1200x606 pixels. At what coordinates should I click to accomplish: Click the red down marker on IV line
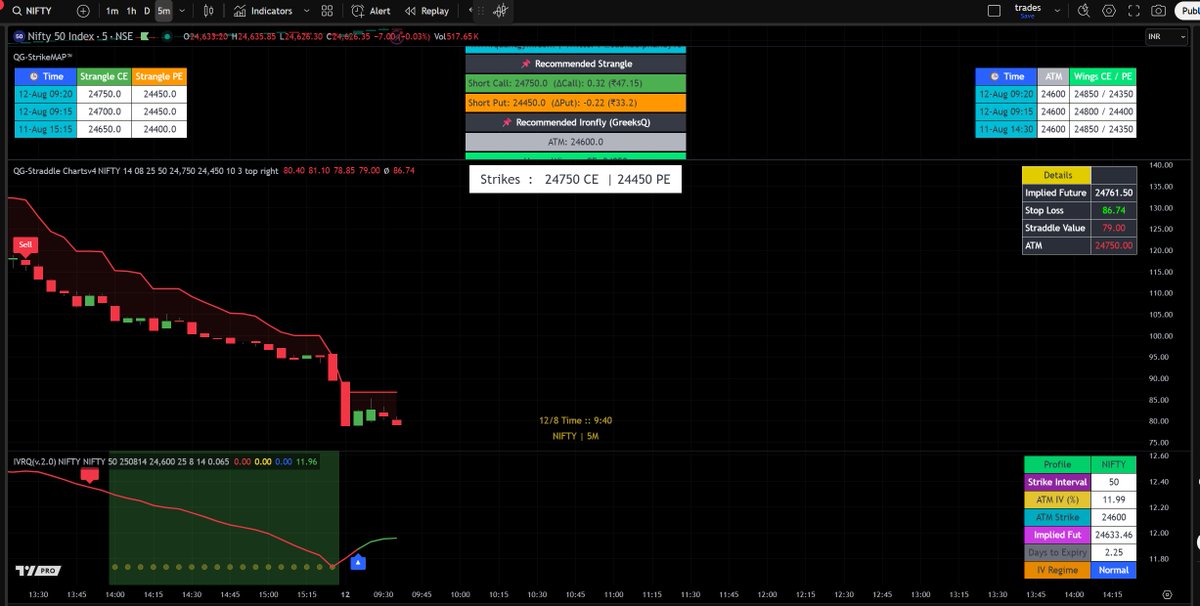[x=89, y=475]
